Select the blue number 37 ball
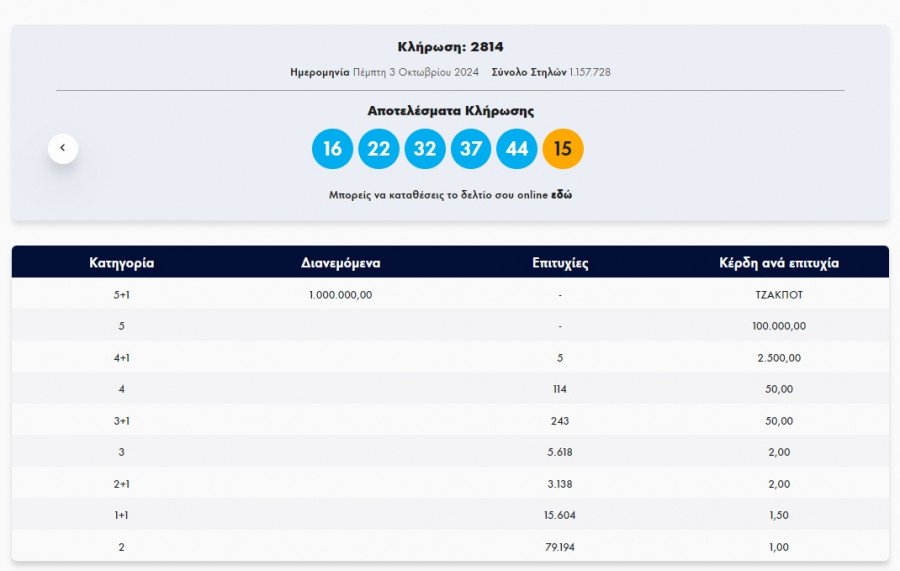This screenshot has height=571, width=900. point(471,149)
